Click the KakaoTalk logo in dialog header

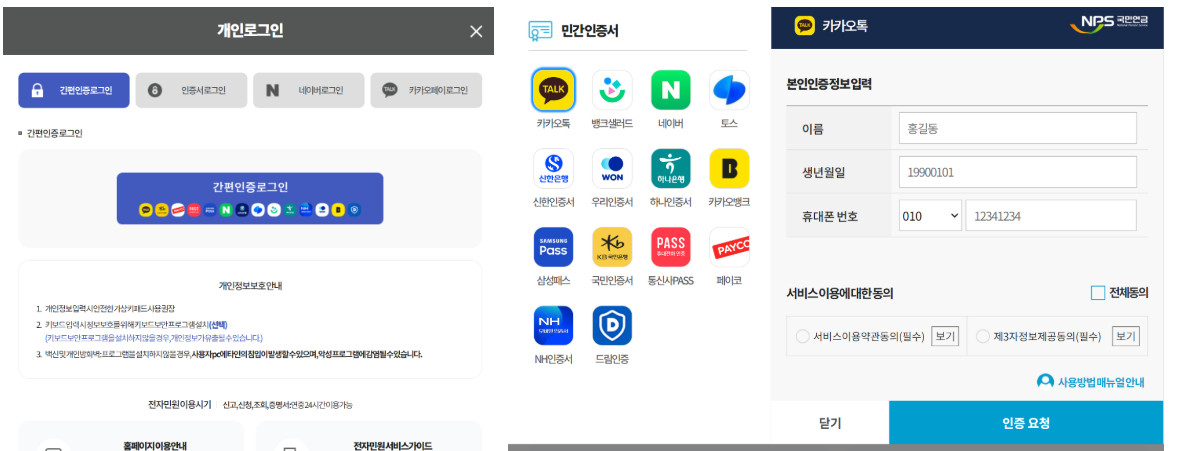pos(805,26)
